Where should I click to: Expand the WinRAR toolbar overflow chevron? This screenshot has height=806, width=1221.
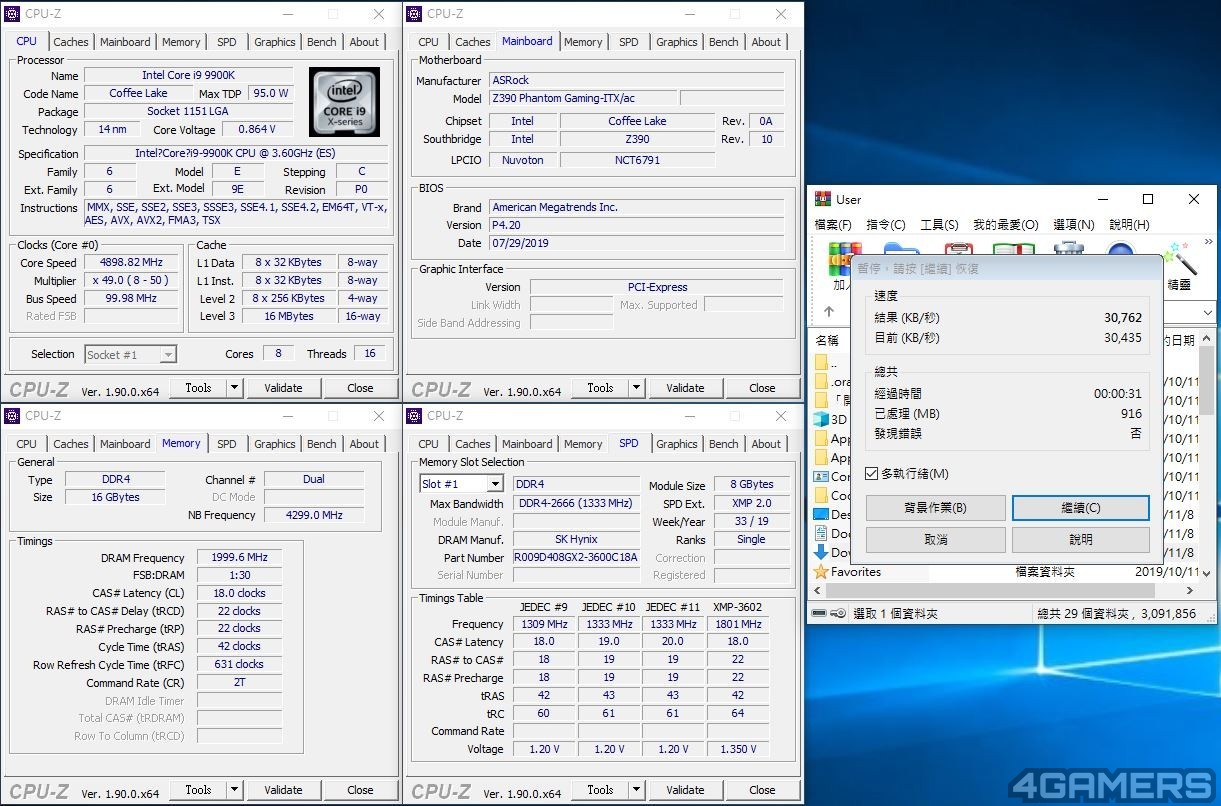[x=1207, y=243]
